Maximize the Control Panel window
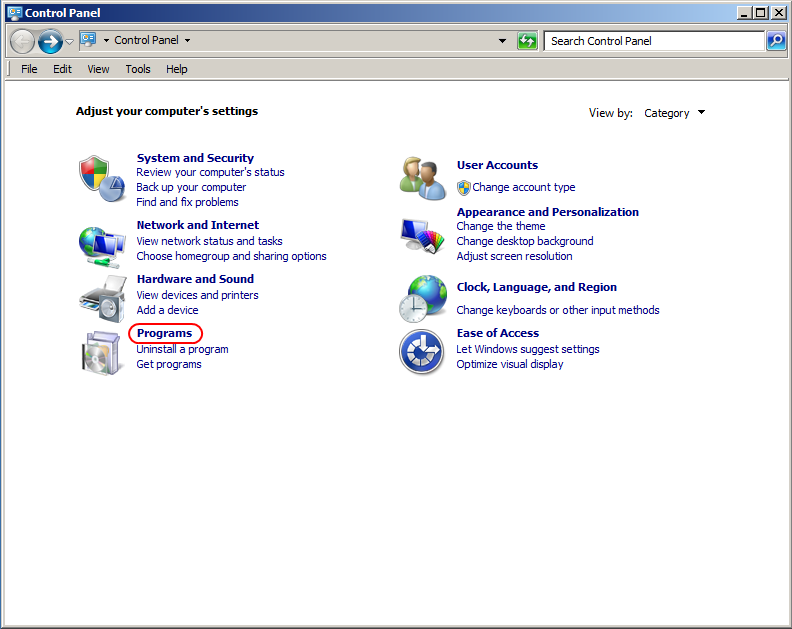The height and width of the screenshot is (629, 792). pyautogui.click(x=760, y=13)
